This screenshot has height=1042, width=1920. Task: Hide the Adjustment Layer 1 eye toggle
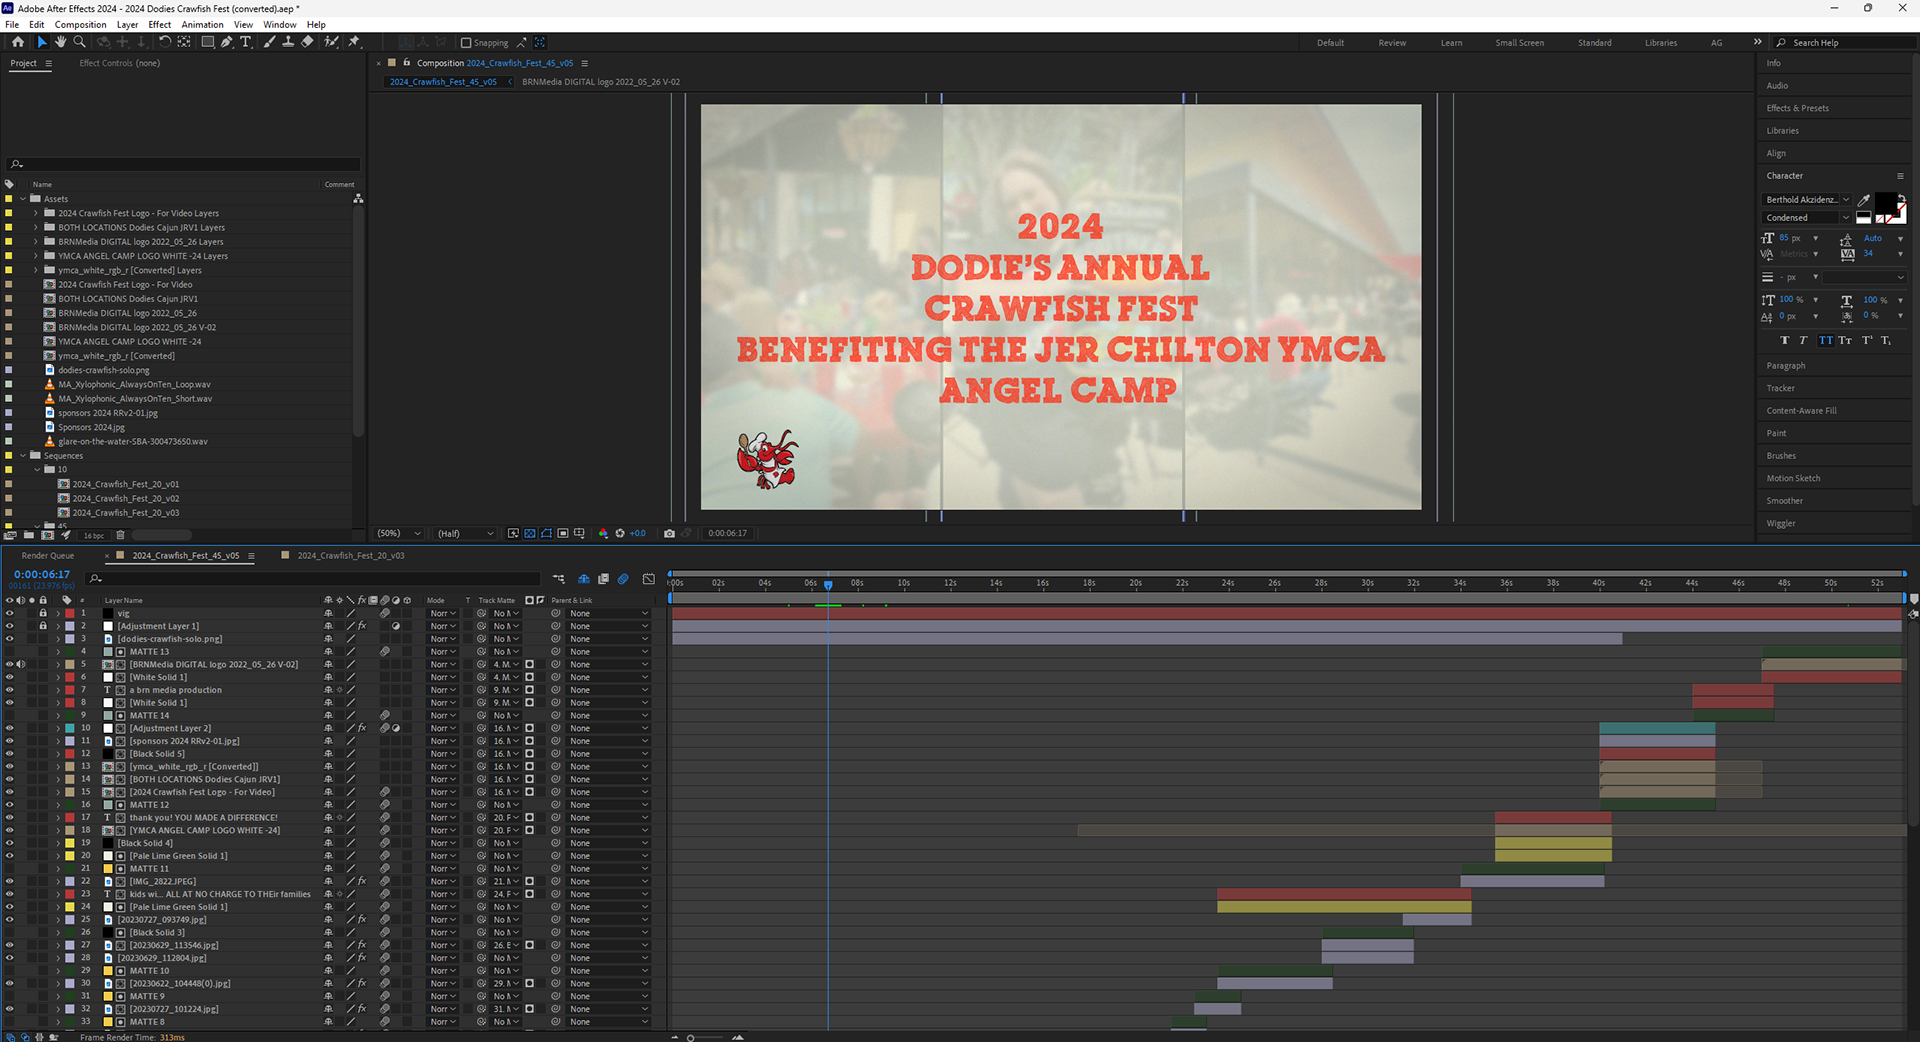pyautogui.click(x=10, y=626)
